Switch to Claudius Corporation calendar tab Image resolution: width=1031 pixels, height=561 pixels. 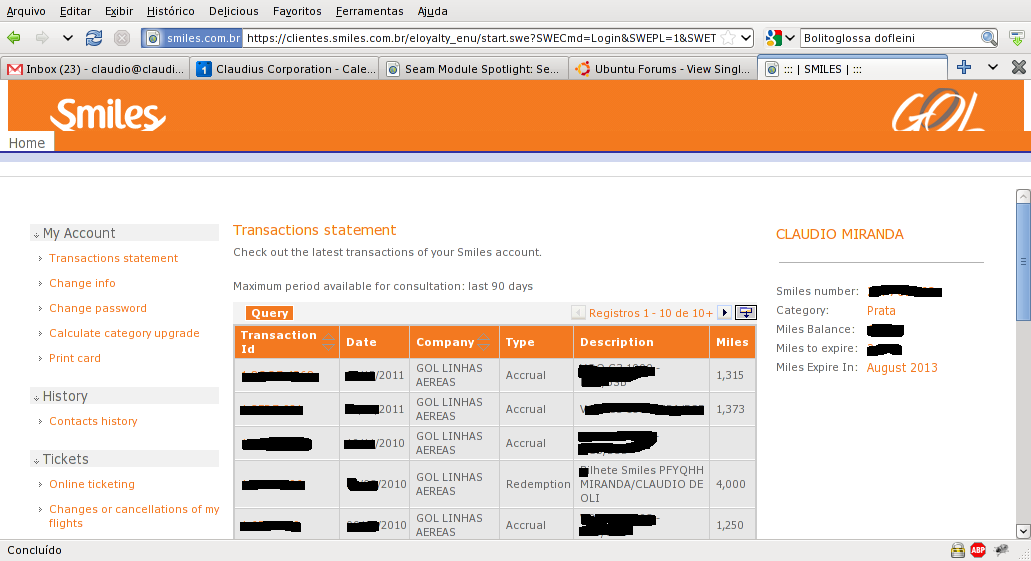point(285,69)
